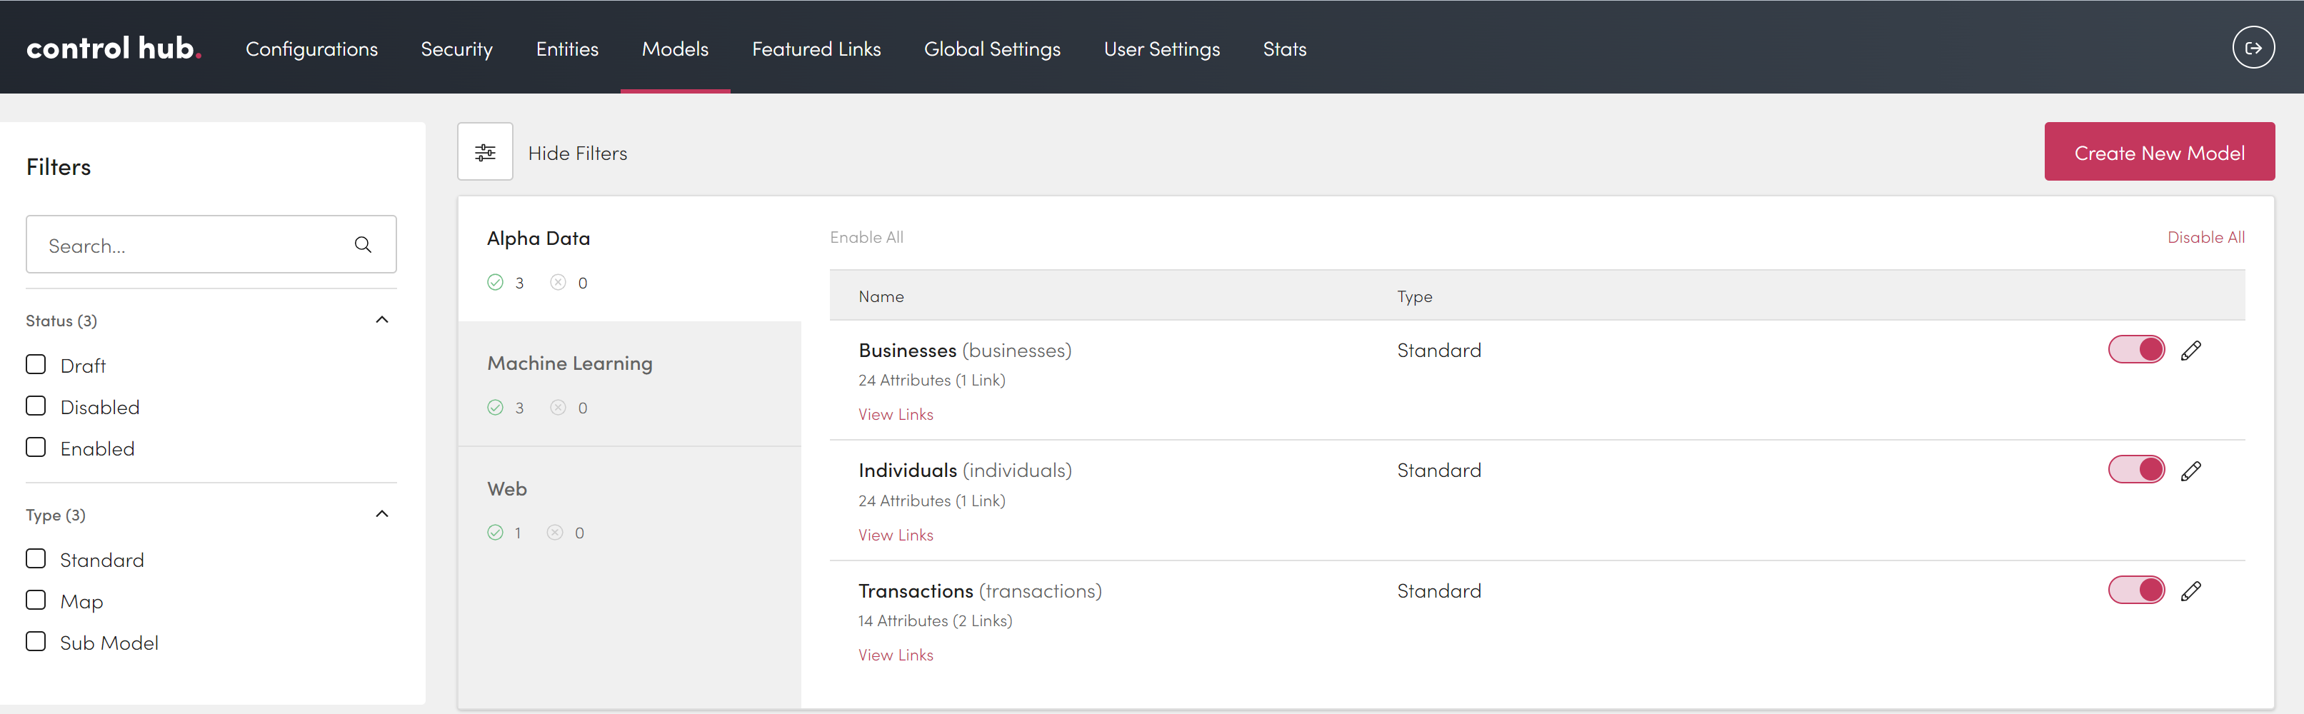Click the filter sliders icon button
The height and width of the screenshot is (714, 2304).
point(485,152)
